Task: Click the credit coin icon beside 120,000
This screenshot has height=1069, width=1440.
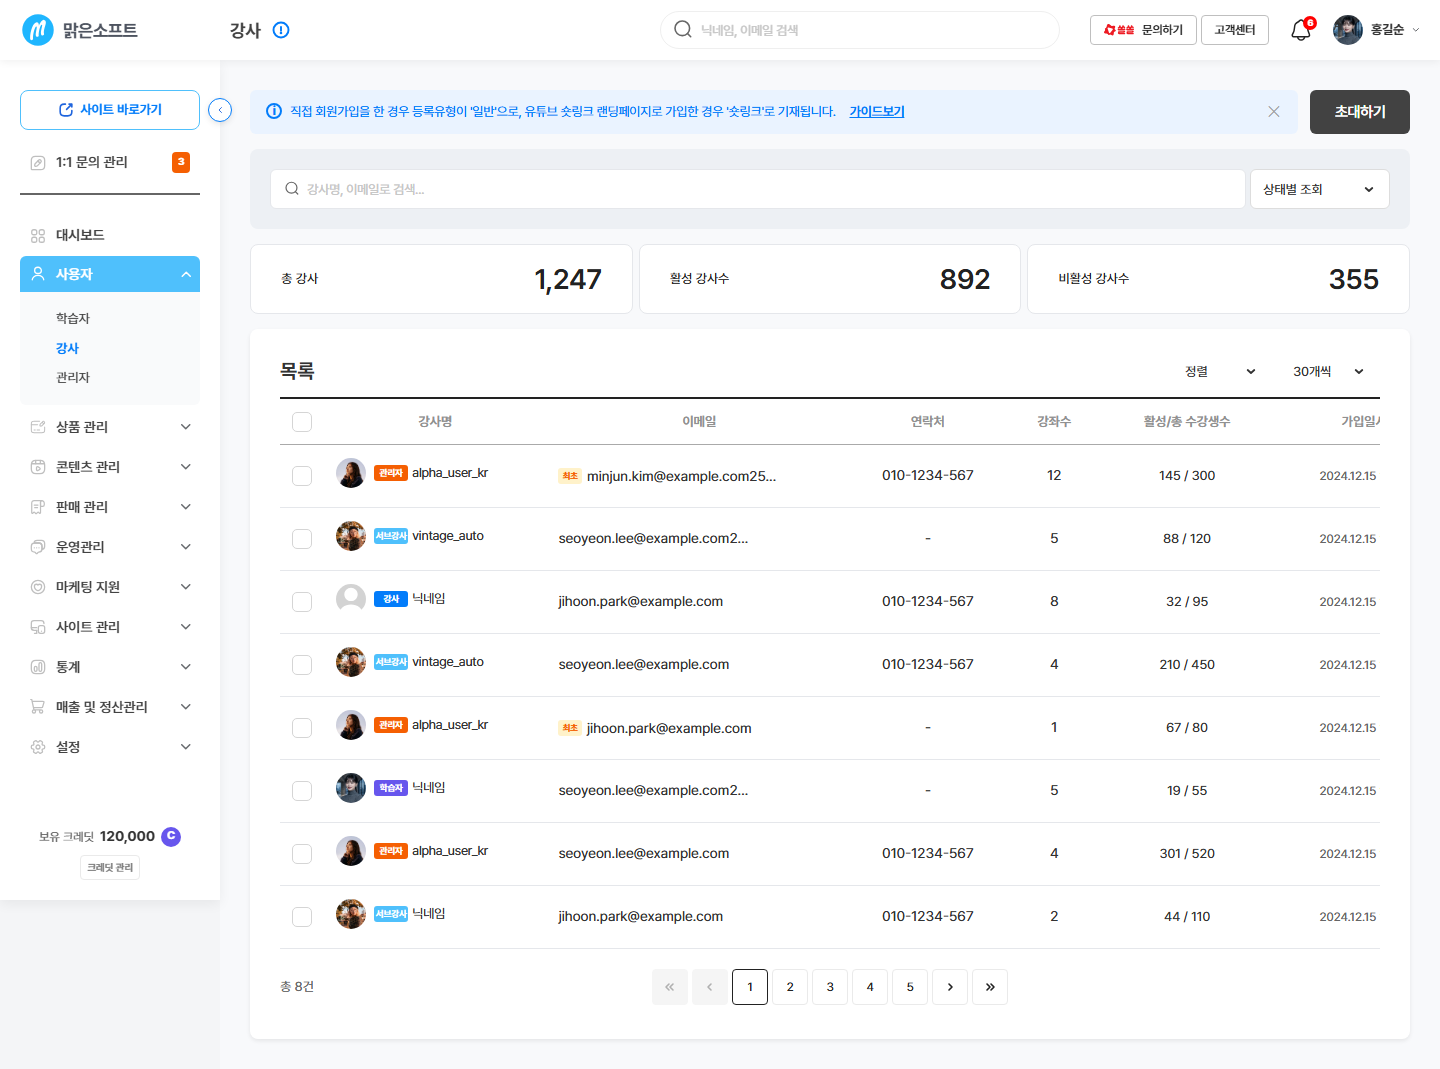Action: tap(171, 836)
